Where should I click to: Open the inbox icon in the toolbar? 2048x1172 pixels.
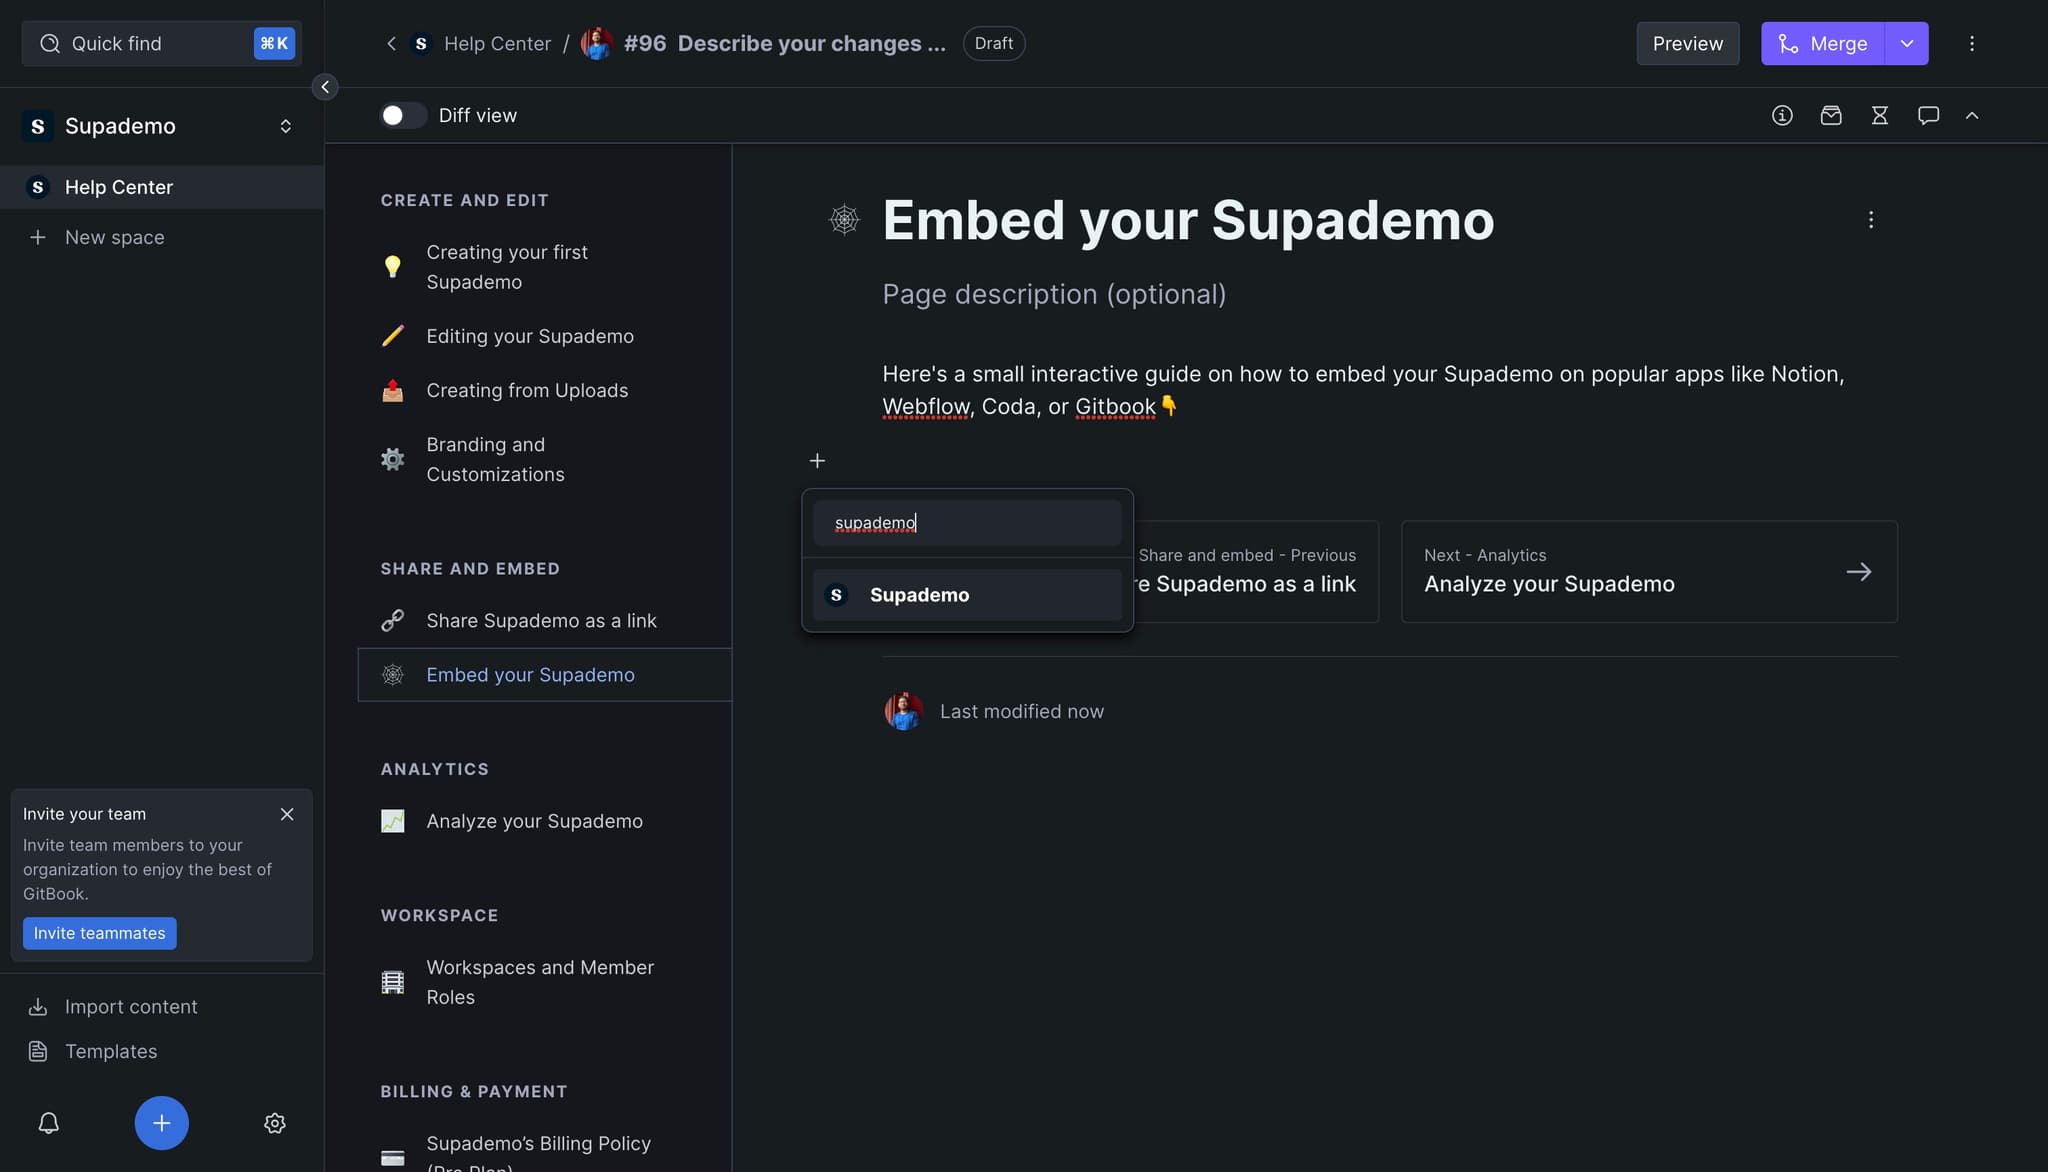pos(1831,115)
